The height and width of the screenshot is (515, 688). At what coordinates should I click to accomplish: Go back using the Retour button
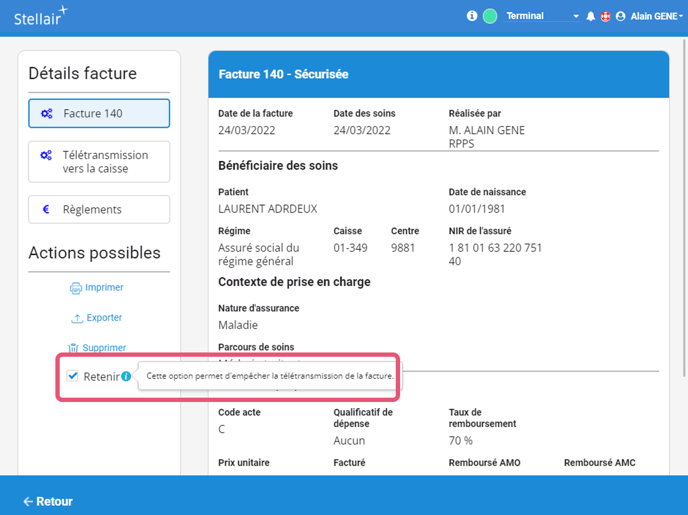point(48,501)
